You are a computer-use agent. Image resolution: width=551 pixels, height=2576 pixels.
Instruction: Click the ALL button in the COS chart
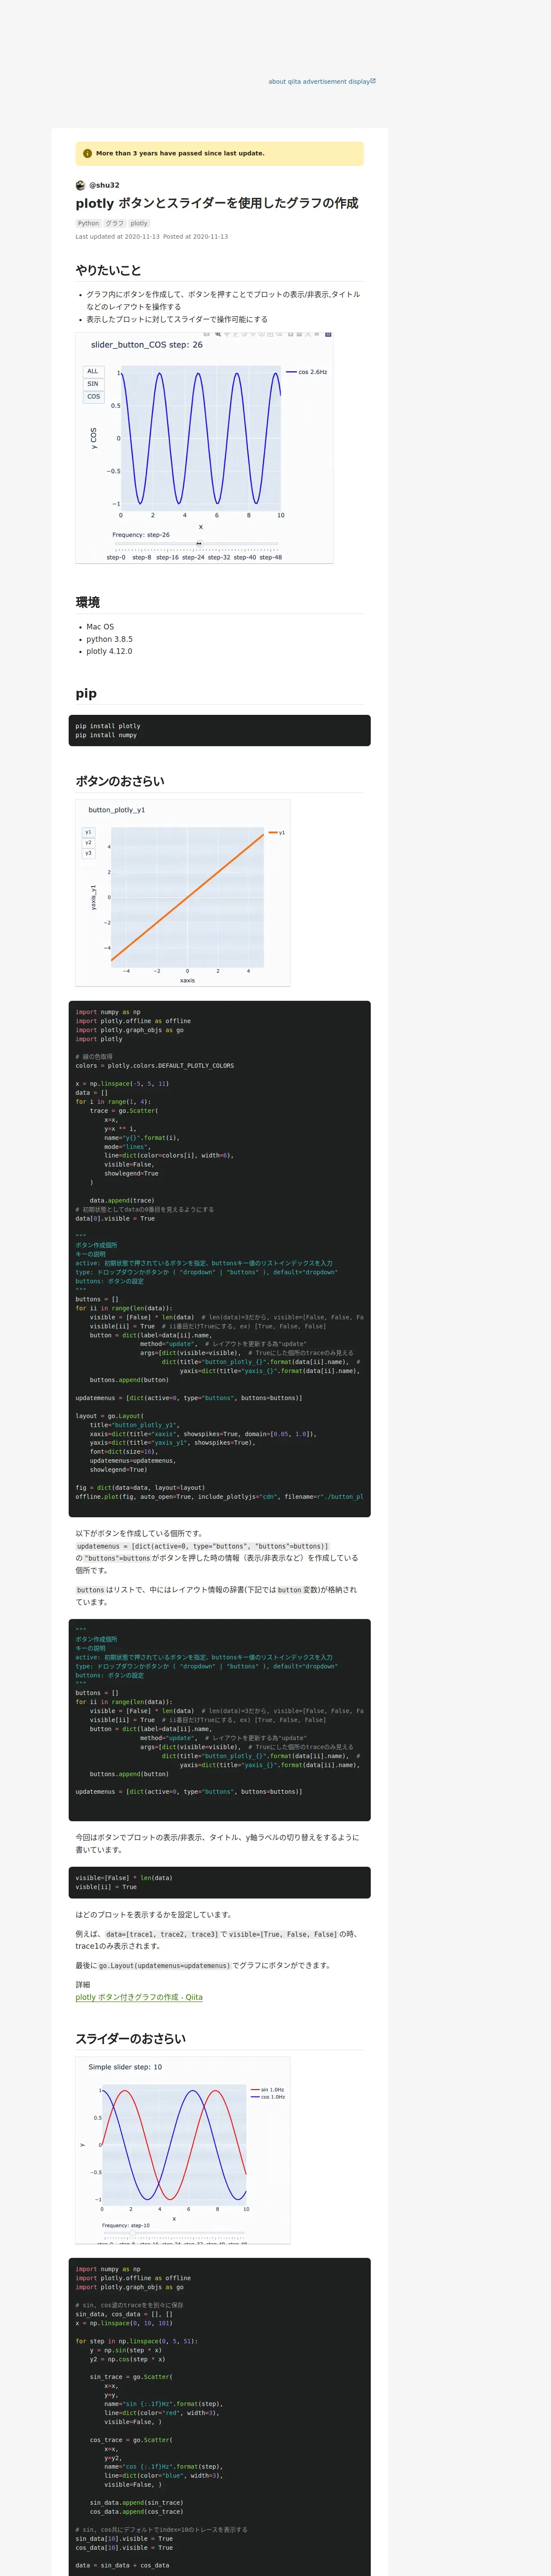coord(93,371)
